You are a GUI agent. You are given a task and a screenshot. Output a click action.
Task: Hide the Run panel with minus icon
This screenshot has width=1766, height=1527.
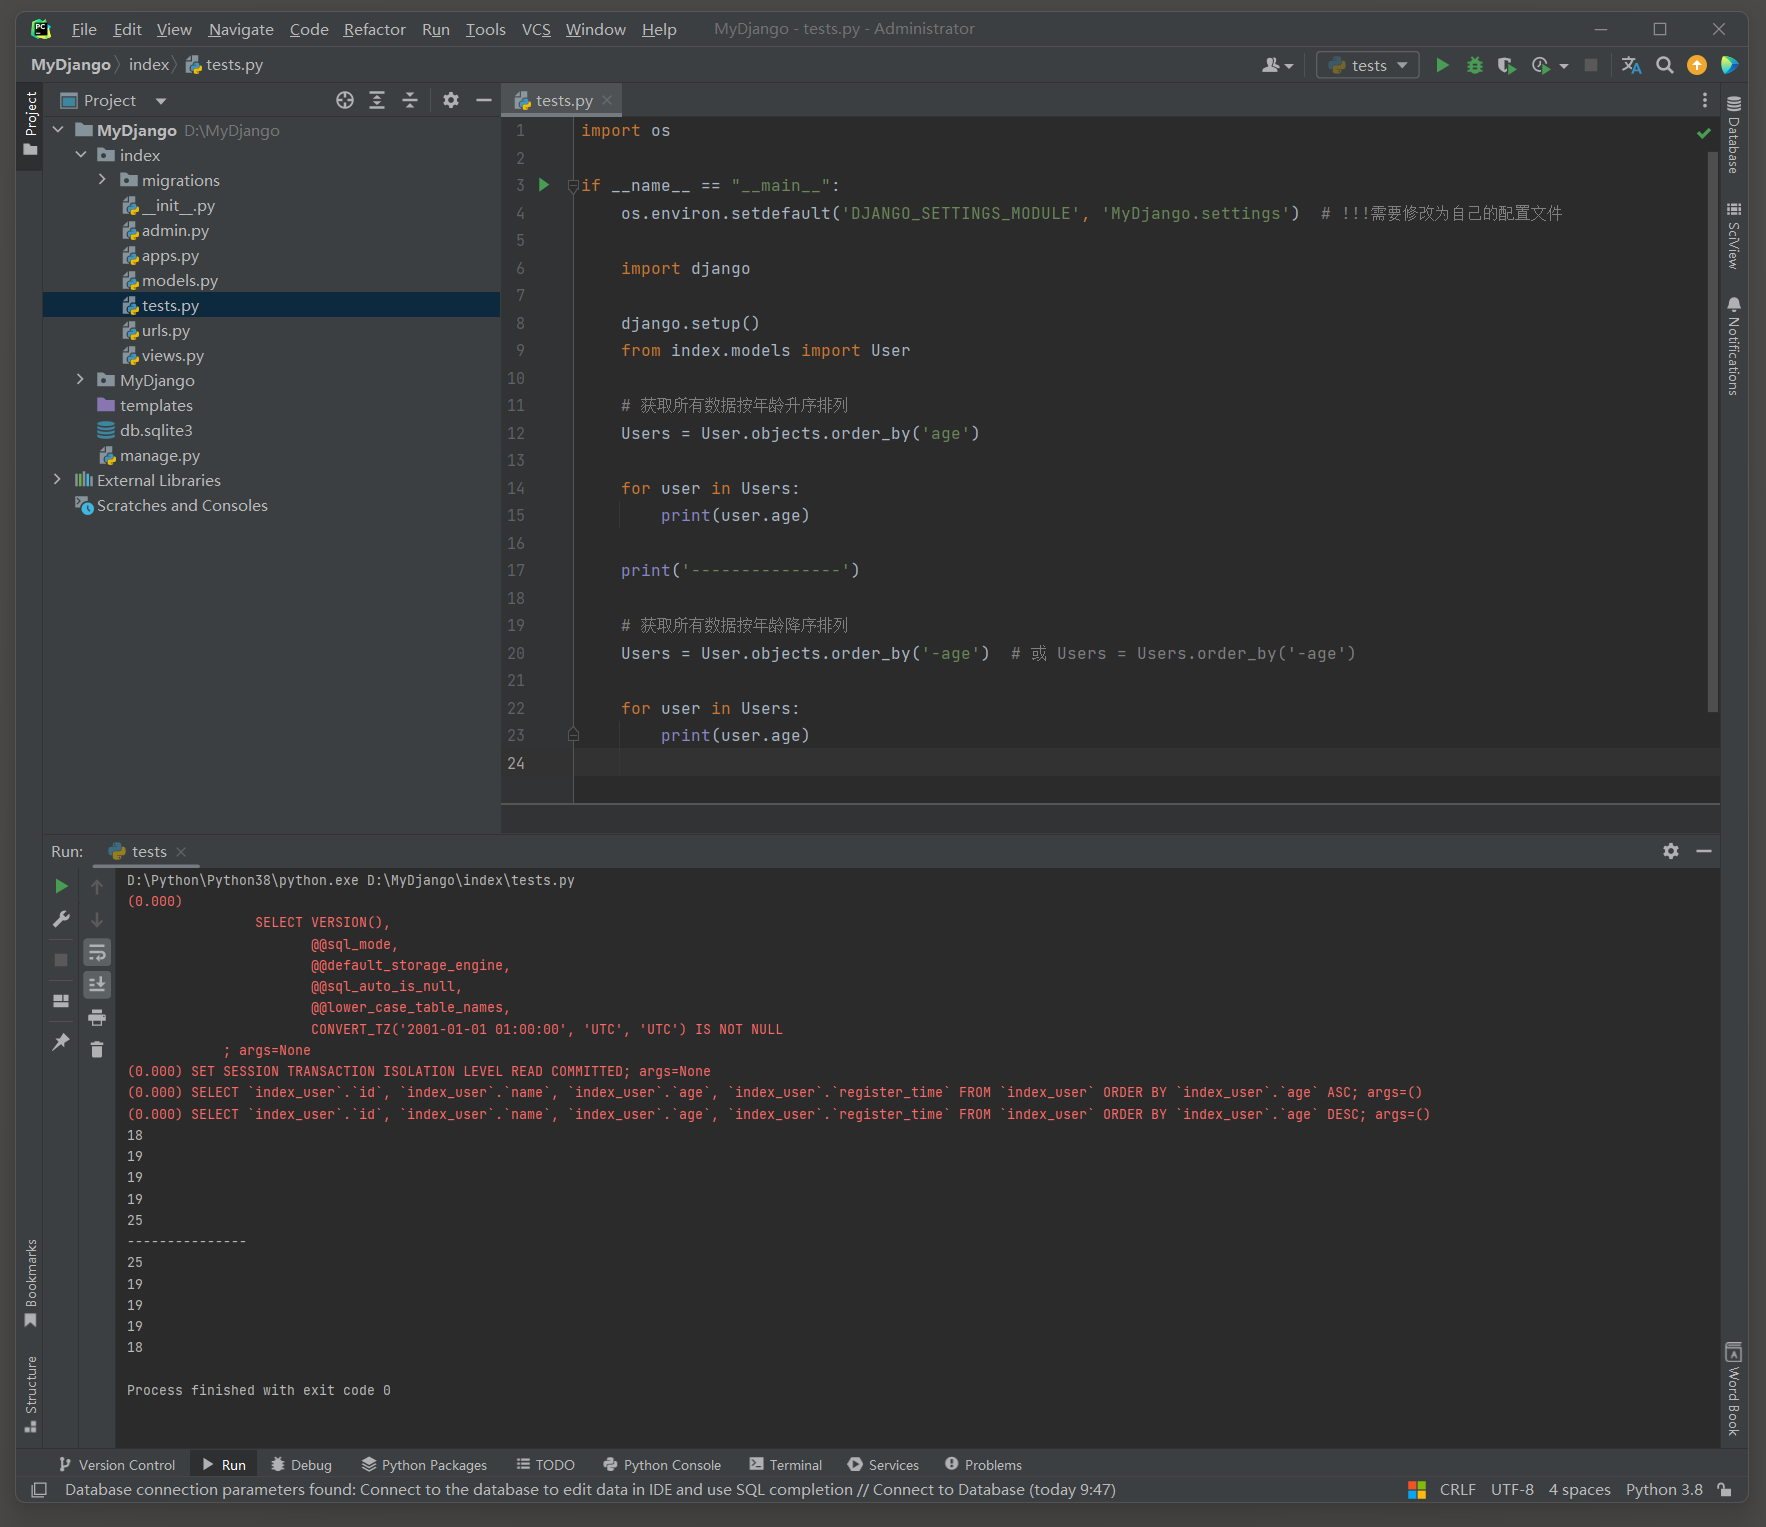pyautogui.click(x=1704, y=851)
